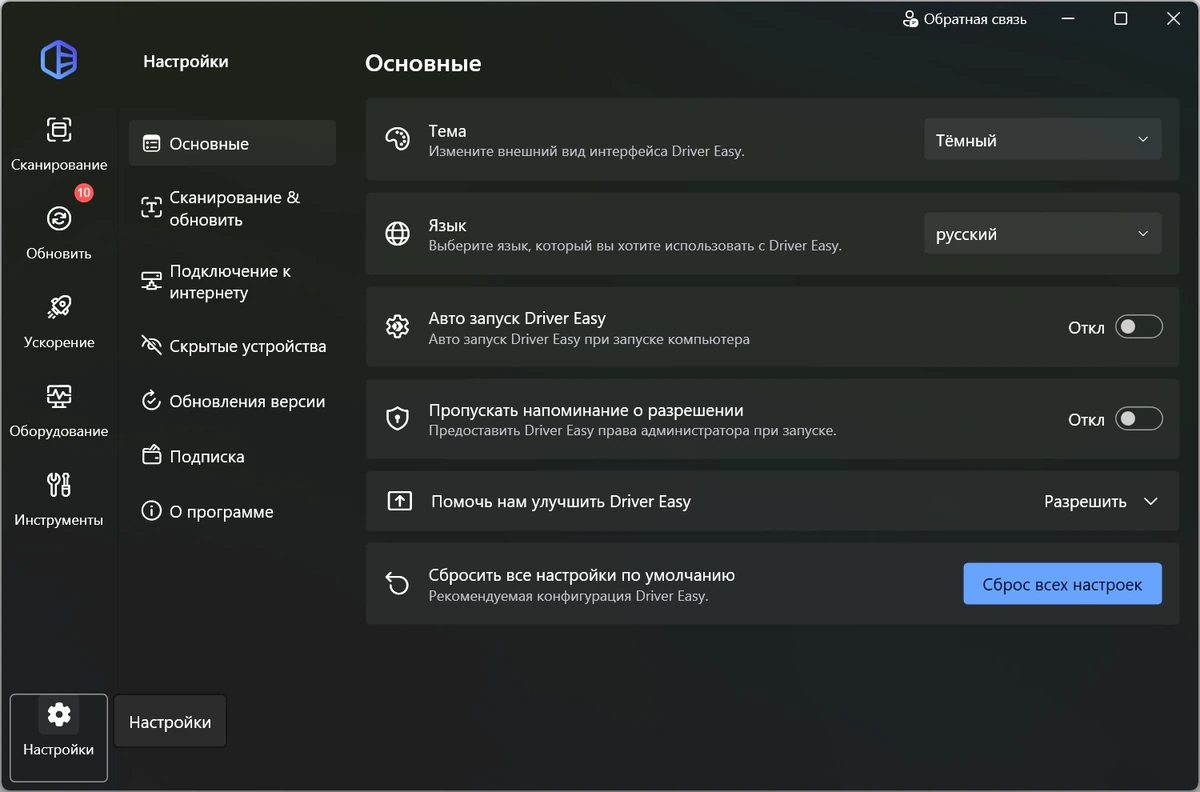
Task: Select Подключение к интернету settings tab
Action: click(x=232, y=282)
